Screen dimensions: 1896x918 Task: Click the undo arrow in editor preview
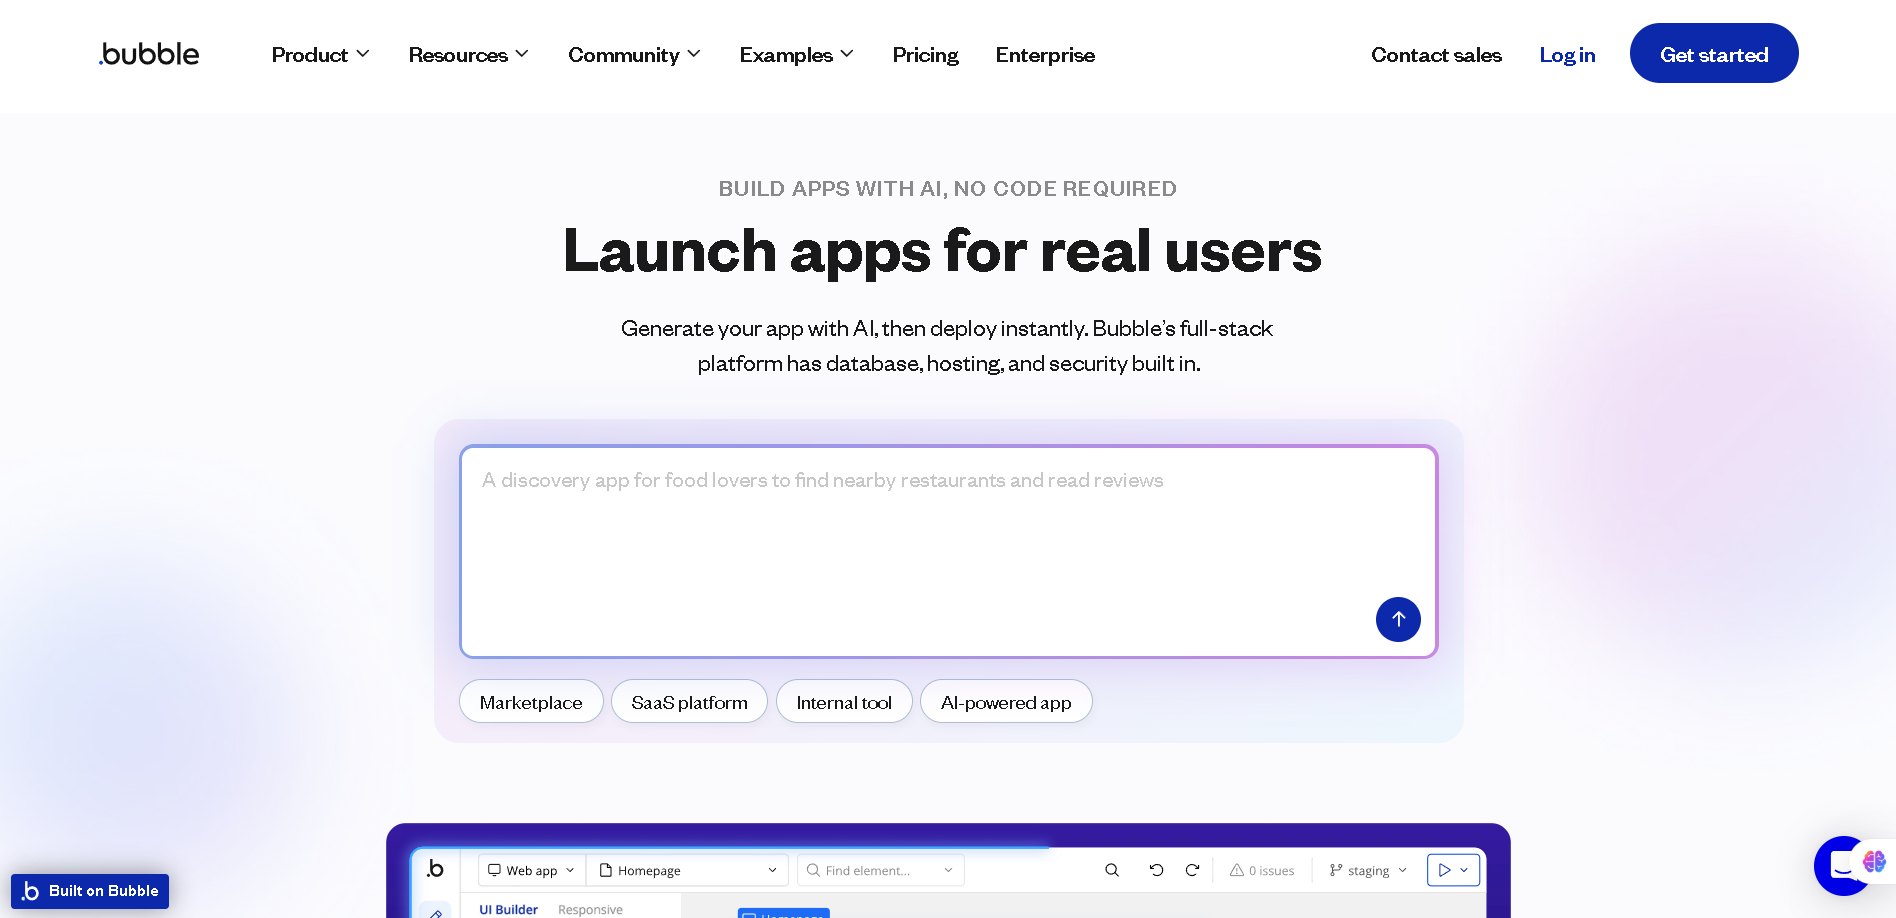coord(1156,870)
